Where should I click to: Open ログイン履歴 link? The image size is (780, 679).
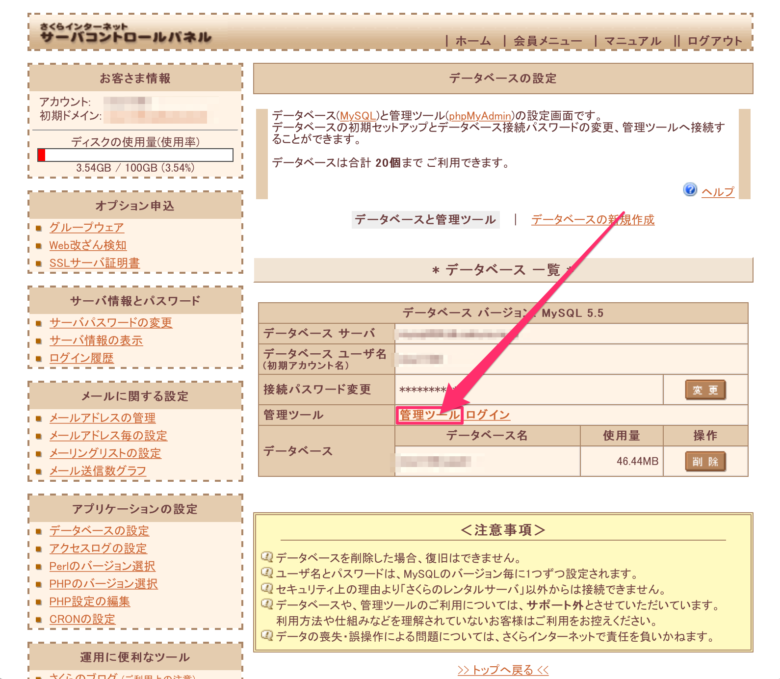pos(81,358)
